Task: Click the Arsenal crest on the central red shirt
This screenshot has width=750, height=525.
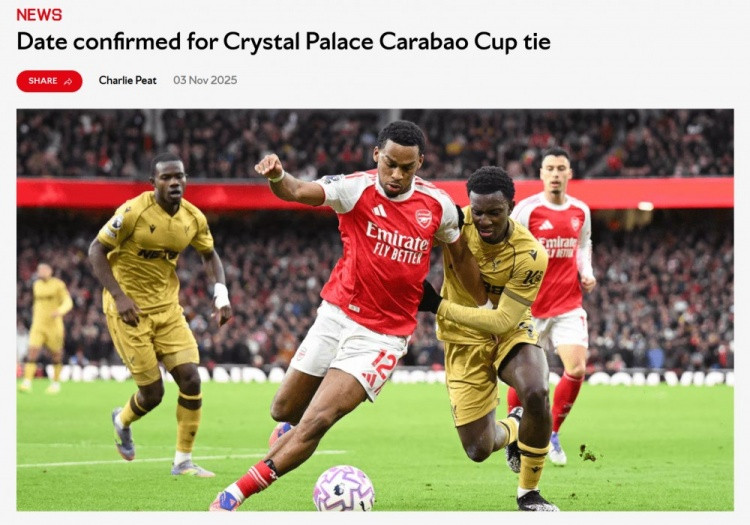Action: click(423, 218)
